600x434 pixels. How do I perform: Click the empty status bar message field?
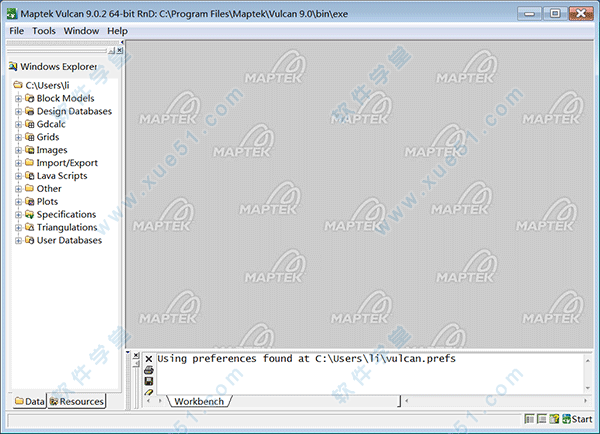pos(264,420)
